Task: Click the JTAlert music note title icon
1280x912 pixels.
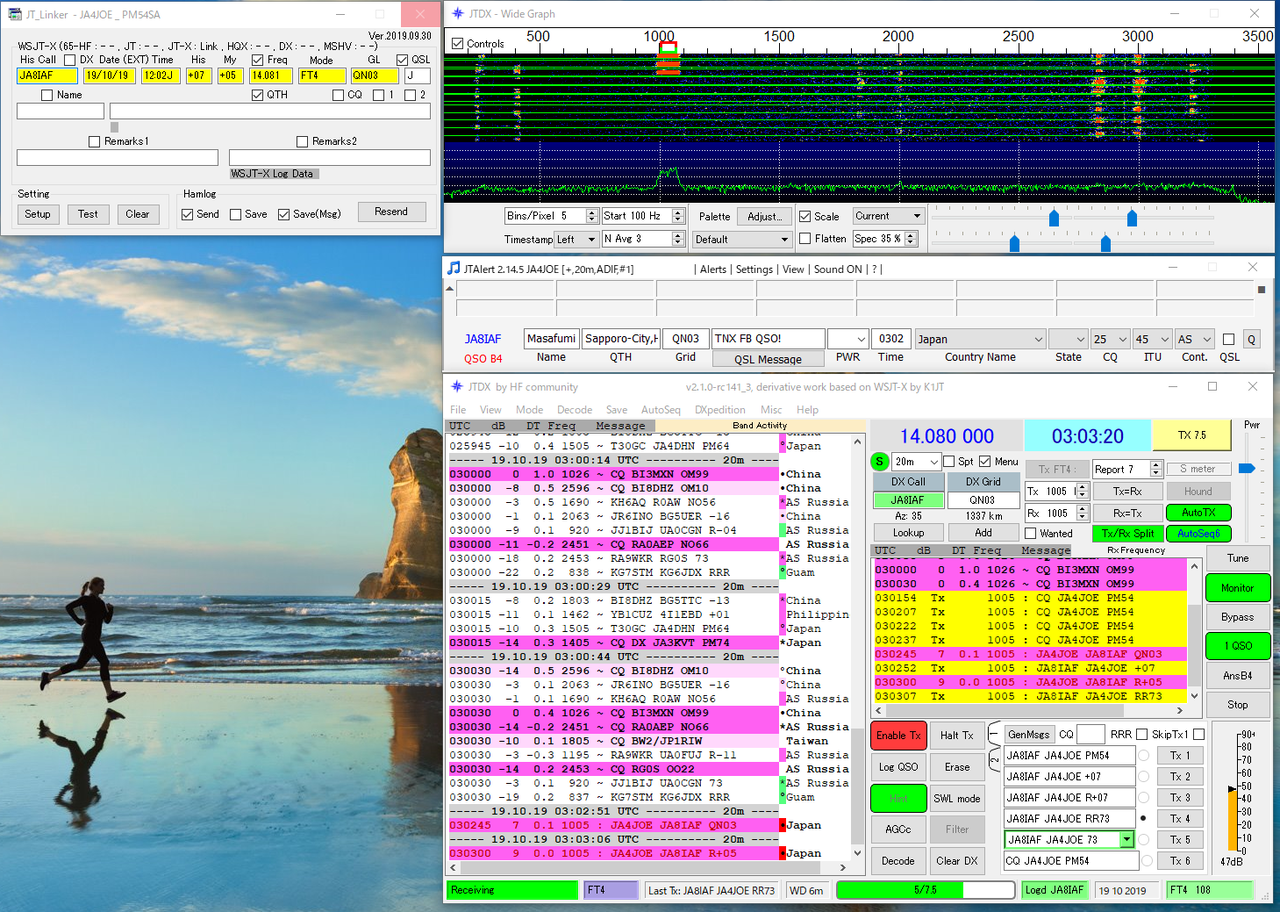Action: pyautogui.click(x=454, y=268)
